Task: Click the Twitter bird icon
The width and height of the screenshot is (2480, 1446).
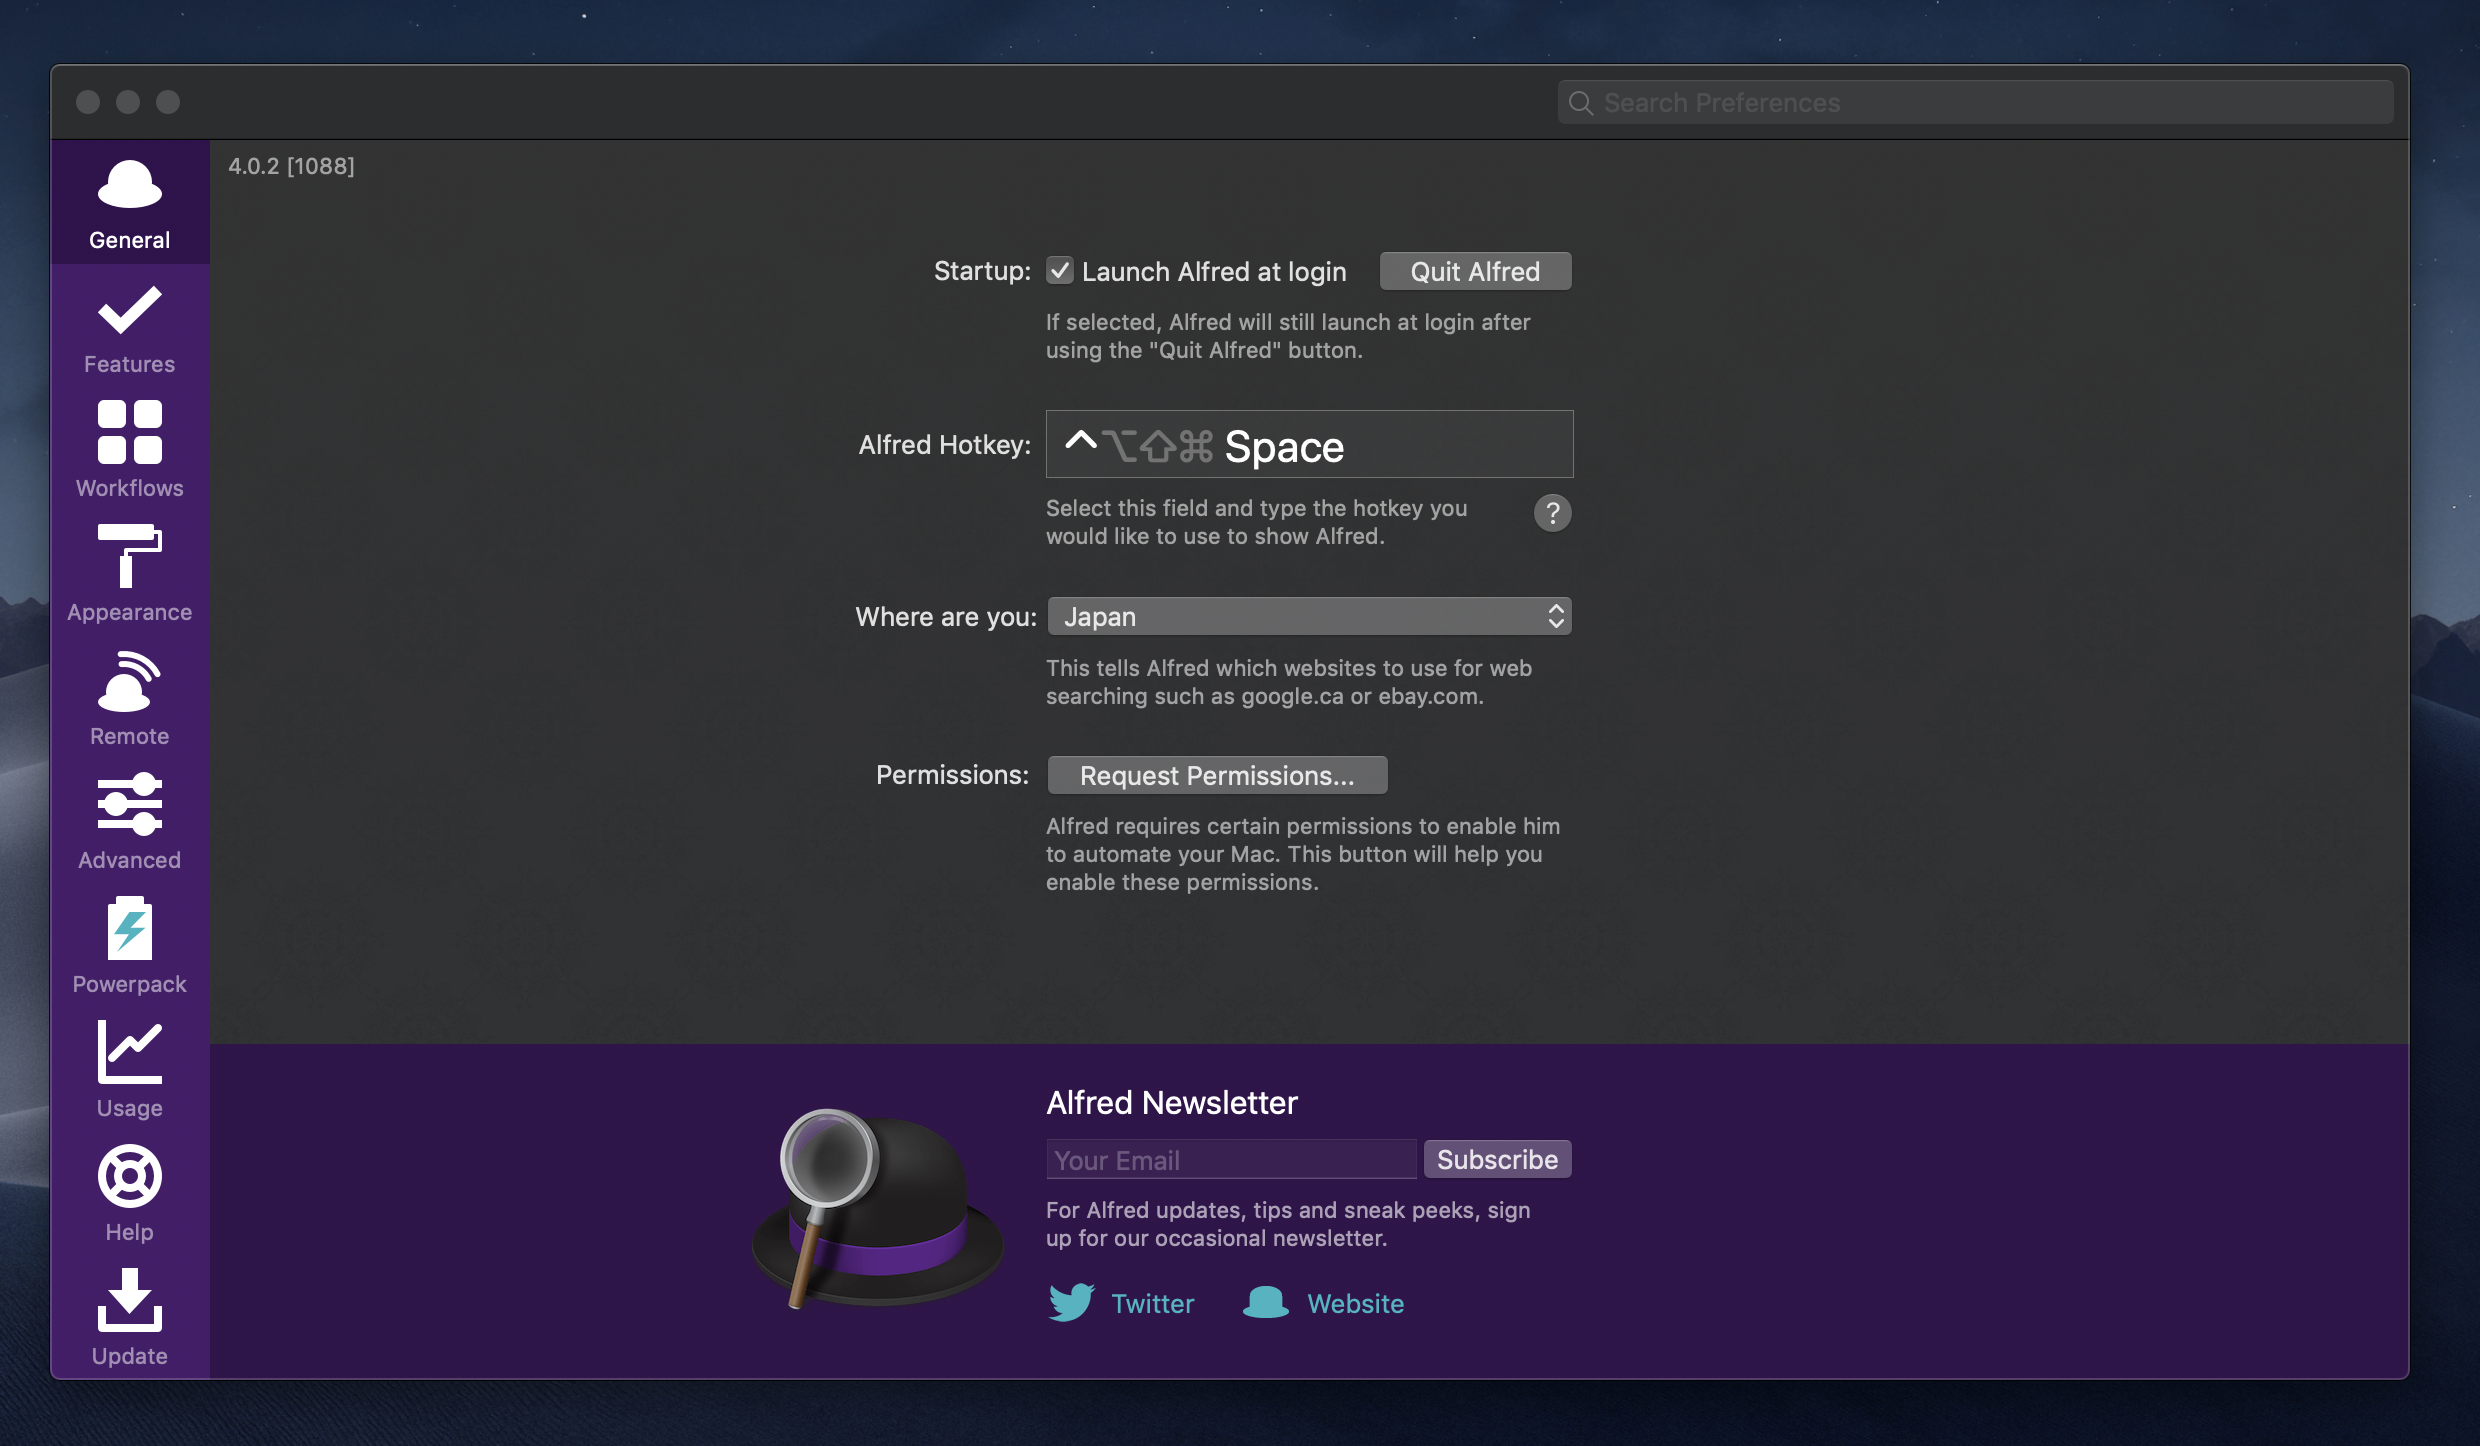Action: 1071,1303
